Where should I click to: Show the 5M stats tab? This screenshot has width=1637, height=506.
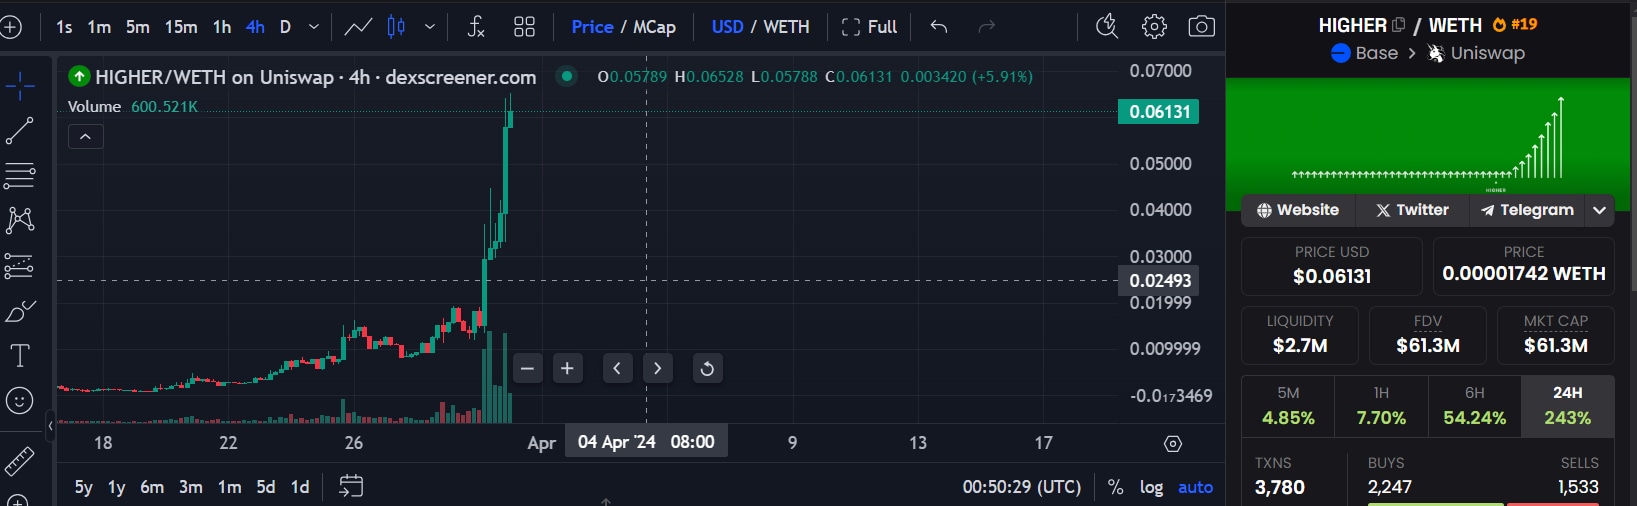coord(1288,406)
